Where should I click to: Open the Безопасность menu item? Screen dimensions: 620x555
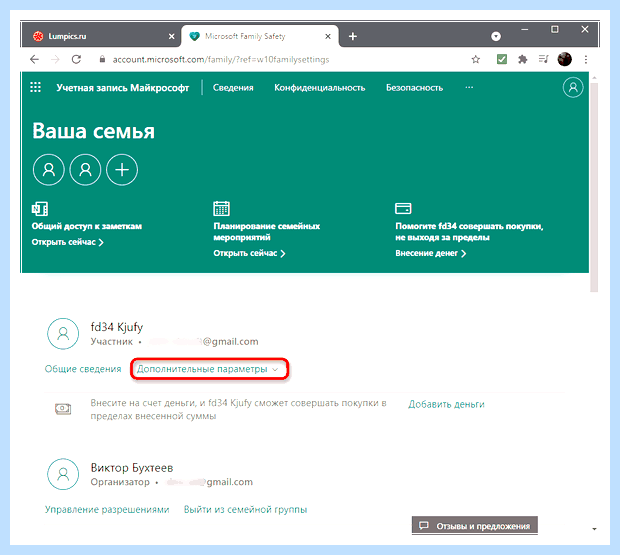[414, 88]
